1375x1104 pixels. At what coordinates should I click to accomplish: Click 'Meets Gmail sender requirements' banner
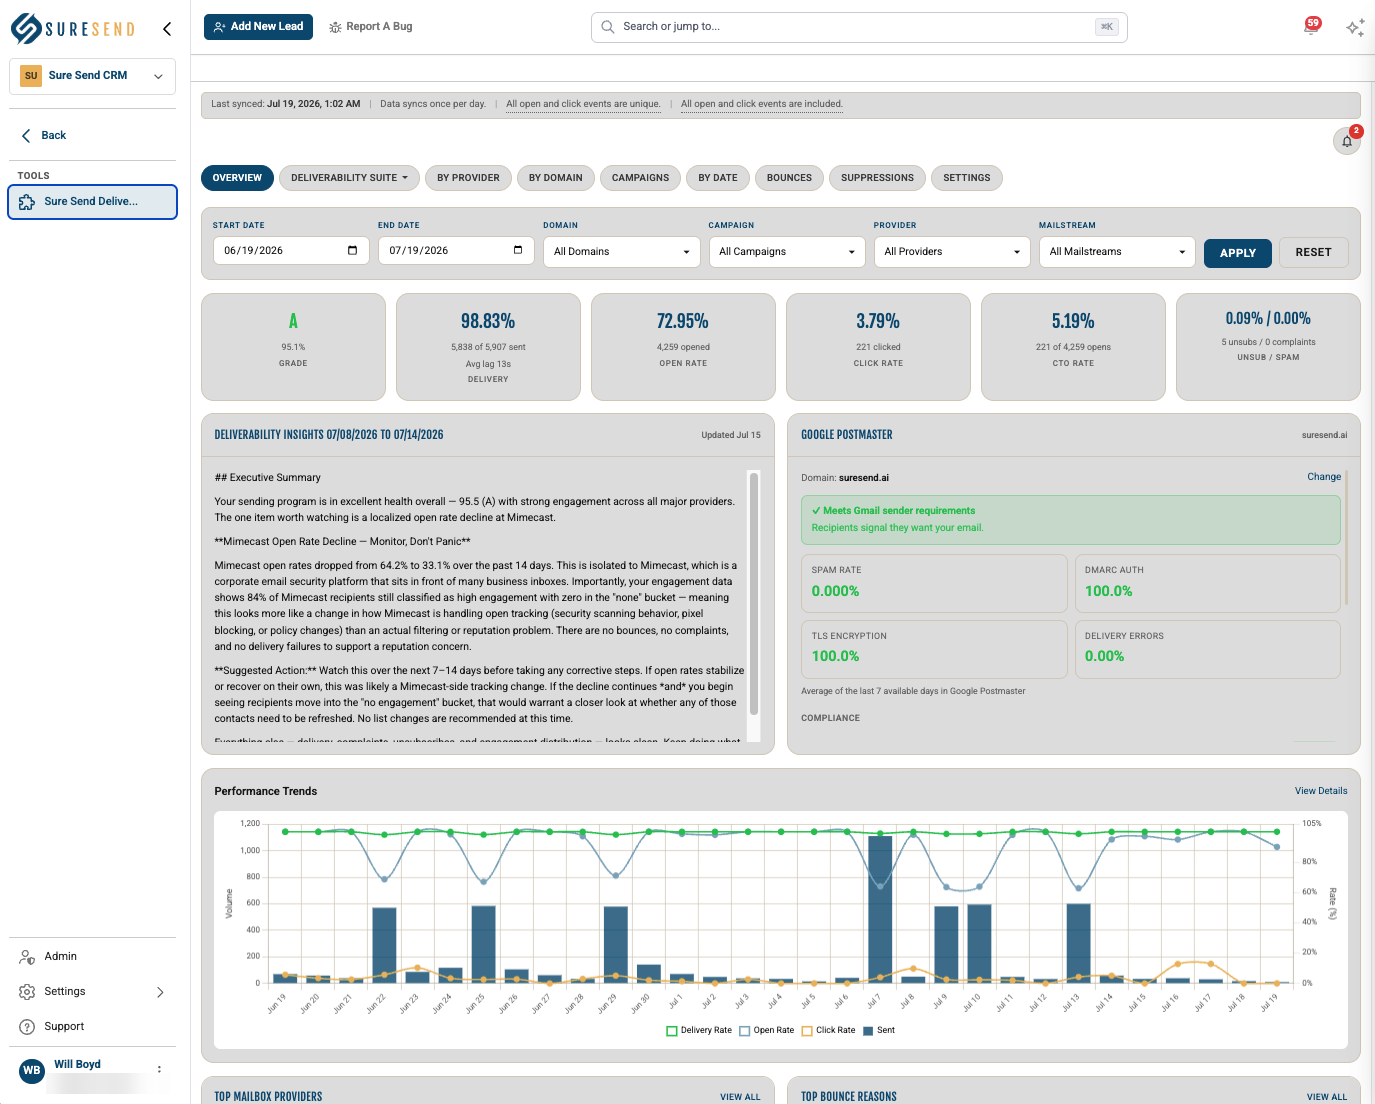pos(1070,520)
